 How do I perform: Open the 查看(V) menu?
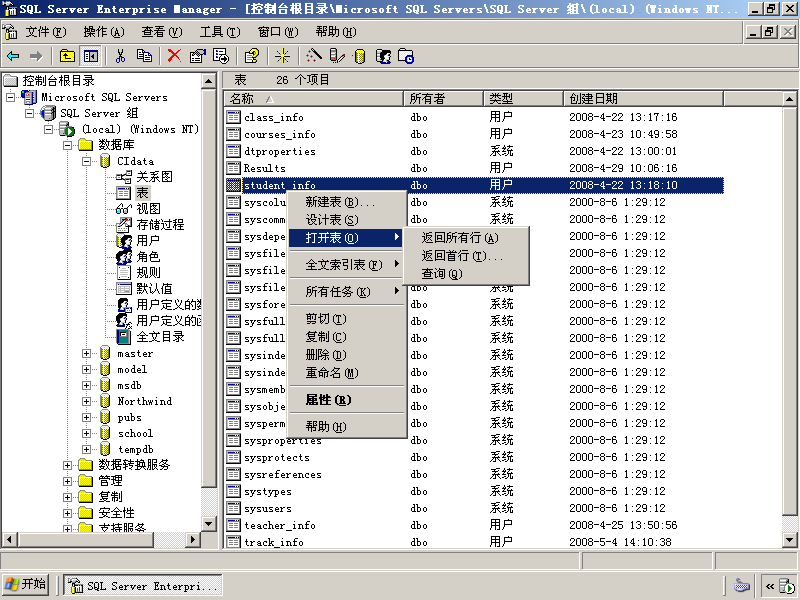[162, 32]
